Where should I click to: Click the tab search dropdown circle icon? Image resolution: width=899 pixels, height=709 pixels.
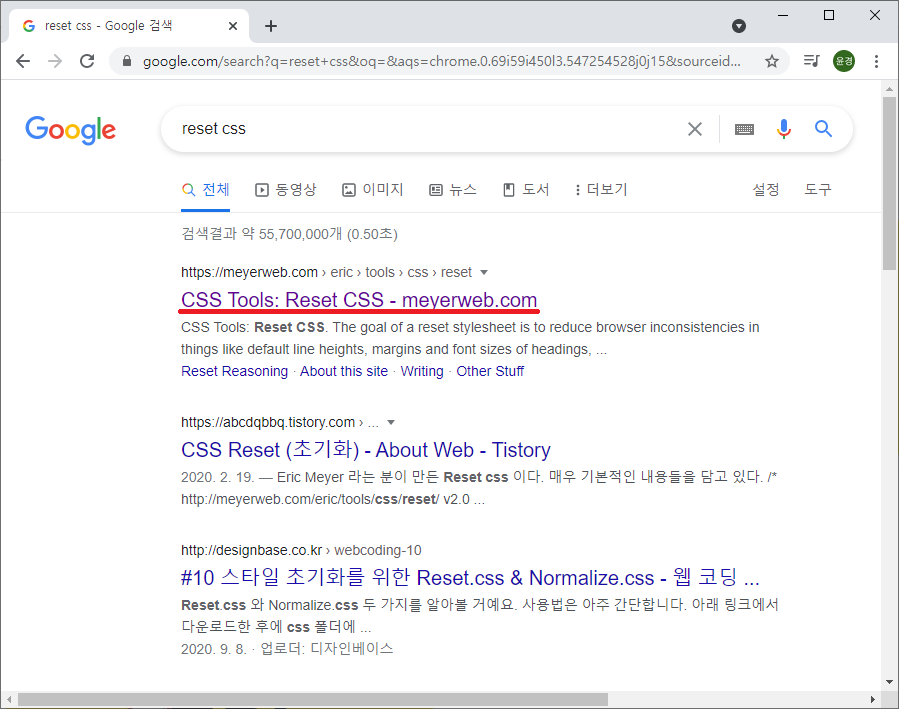tap(738, 26)
